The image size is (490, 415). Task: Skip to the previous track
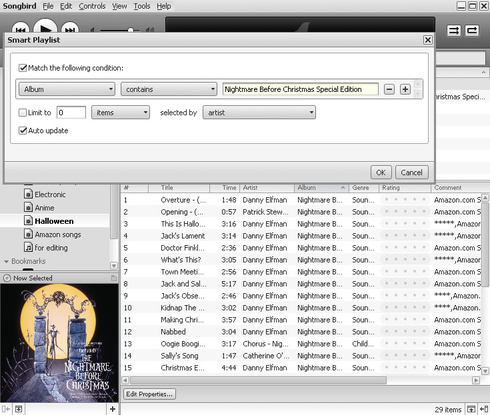(21, 29)
